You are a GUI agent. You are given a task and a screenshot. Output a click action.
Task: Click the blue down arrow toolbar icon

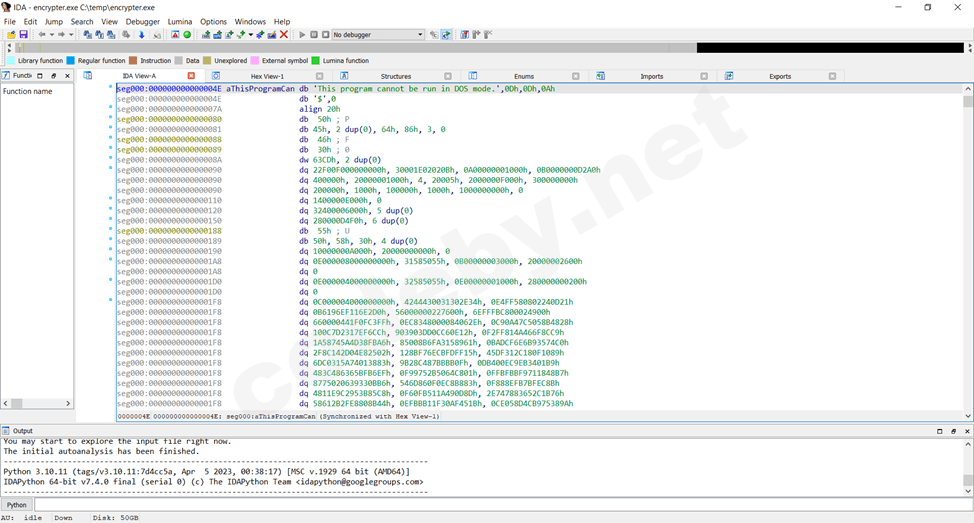tap(142, 34)
